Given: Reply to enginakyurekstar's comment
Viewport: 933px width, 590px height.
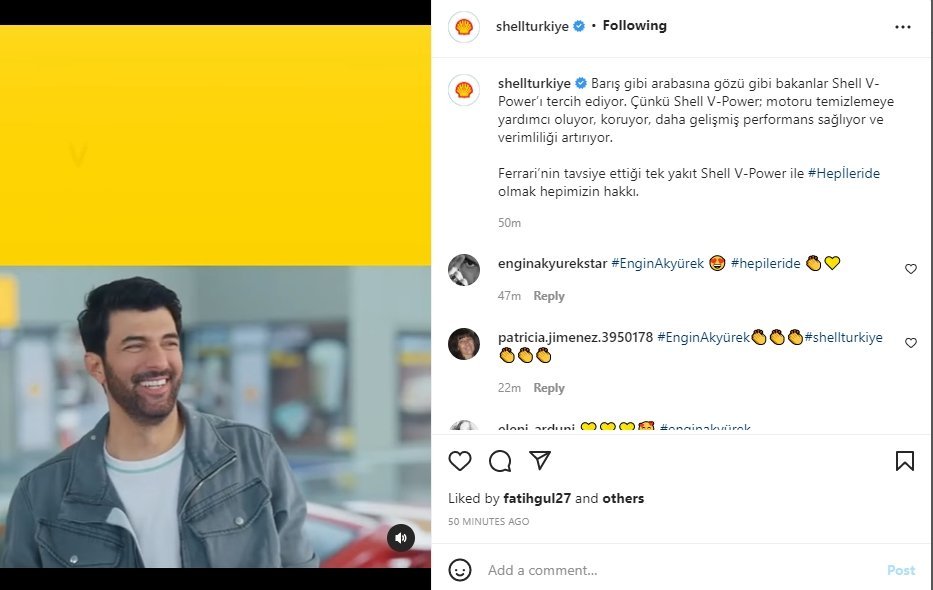Looking at the screenshot, I should coord(549,296).
